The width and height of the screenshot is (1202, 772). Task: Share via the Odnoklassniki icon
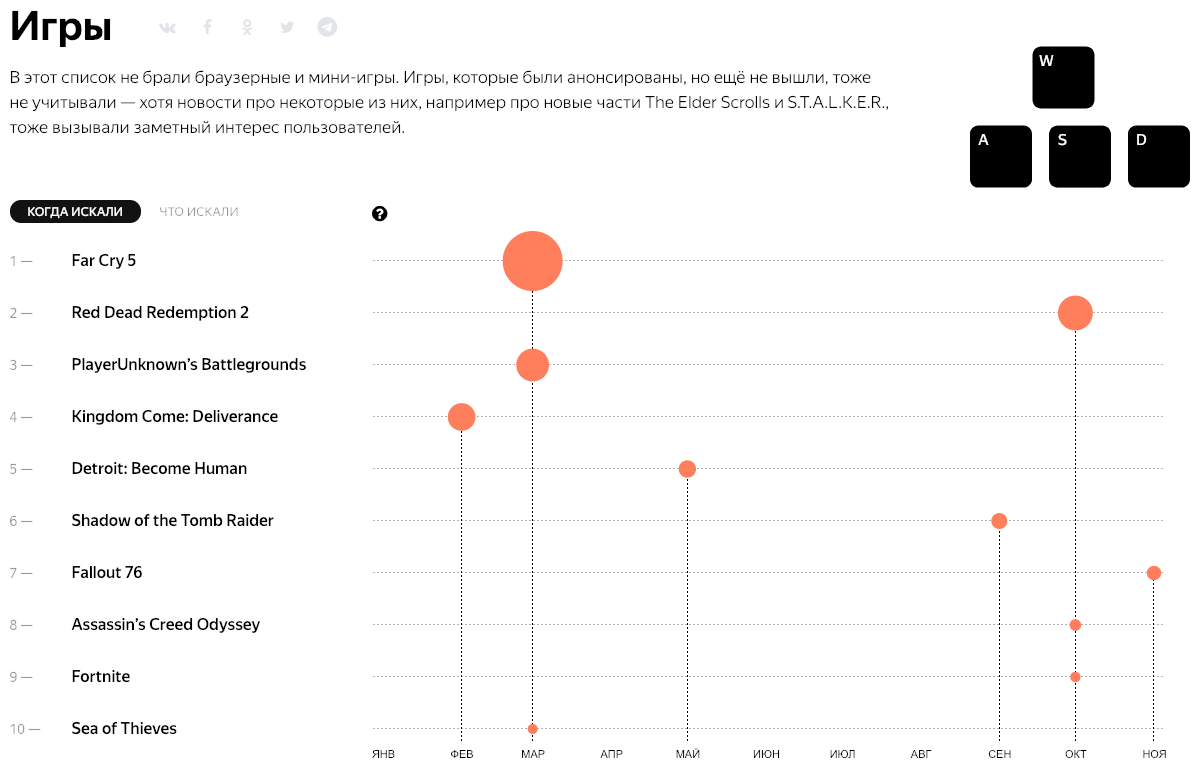click(248, 28)
